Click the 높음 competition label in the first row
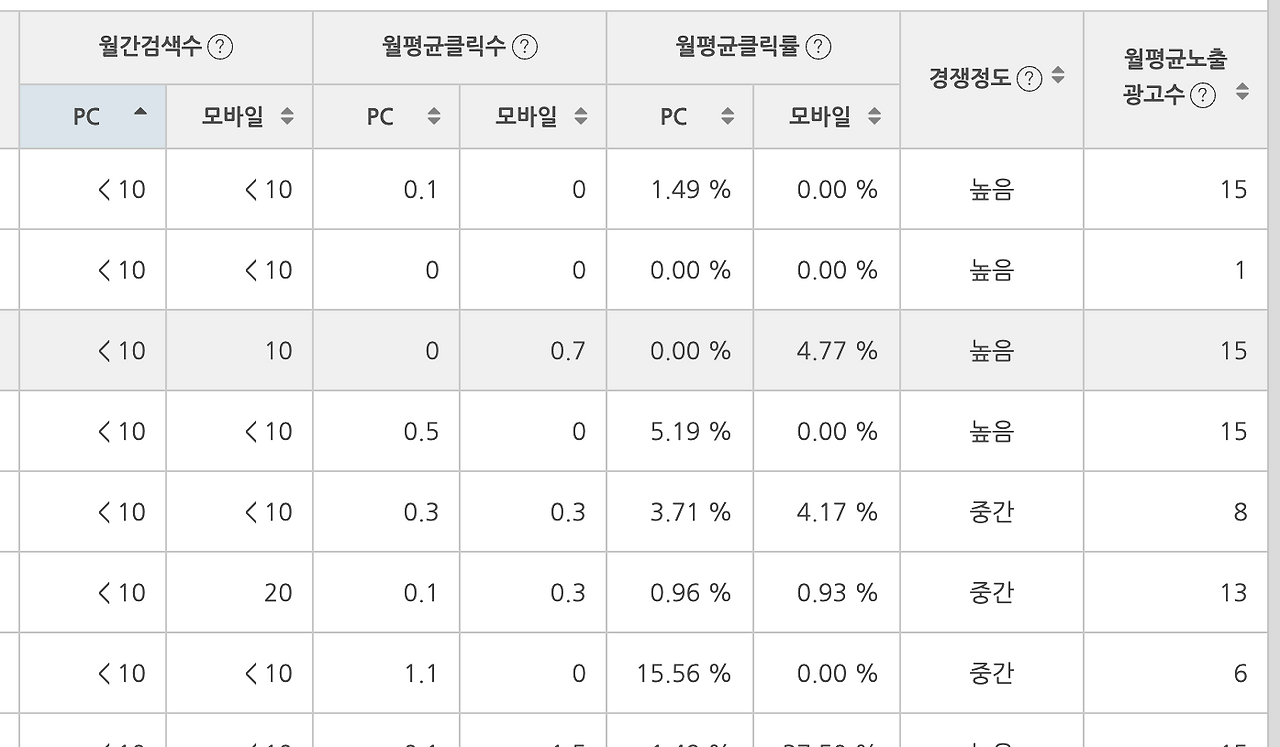This screenshot has width=1280, height=747. pyautogui.click(x=991, y=188)
